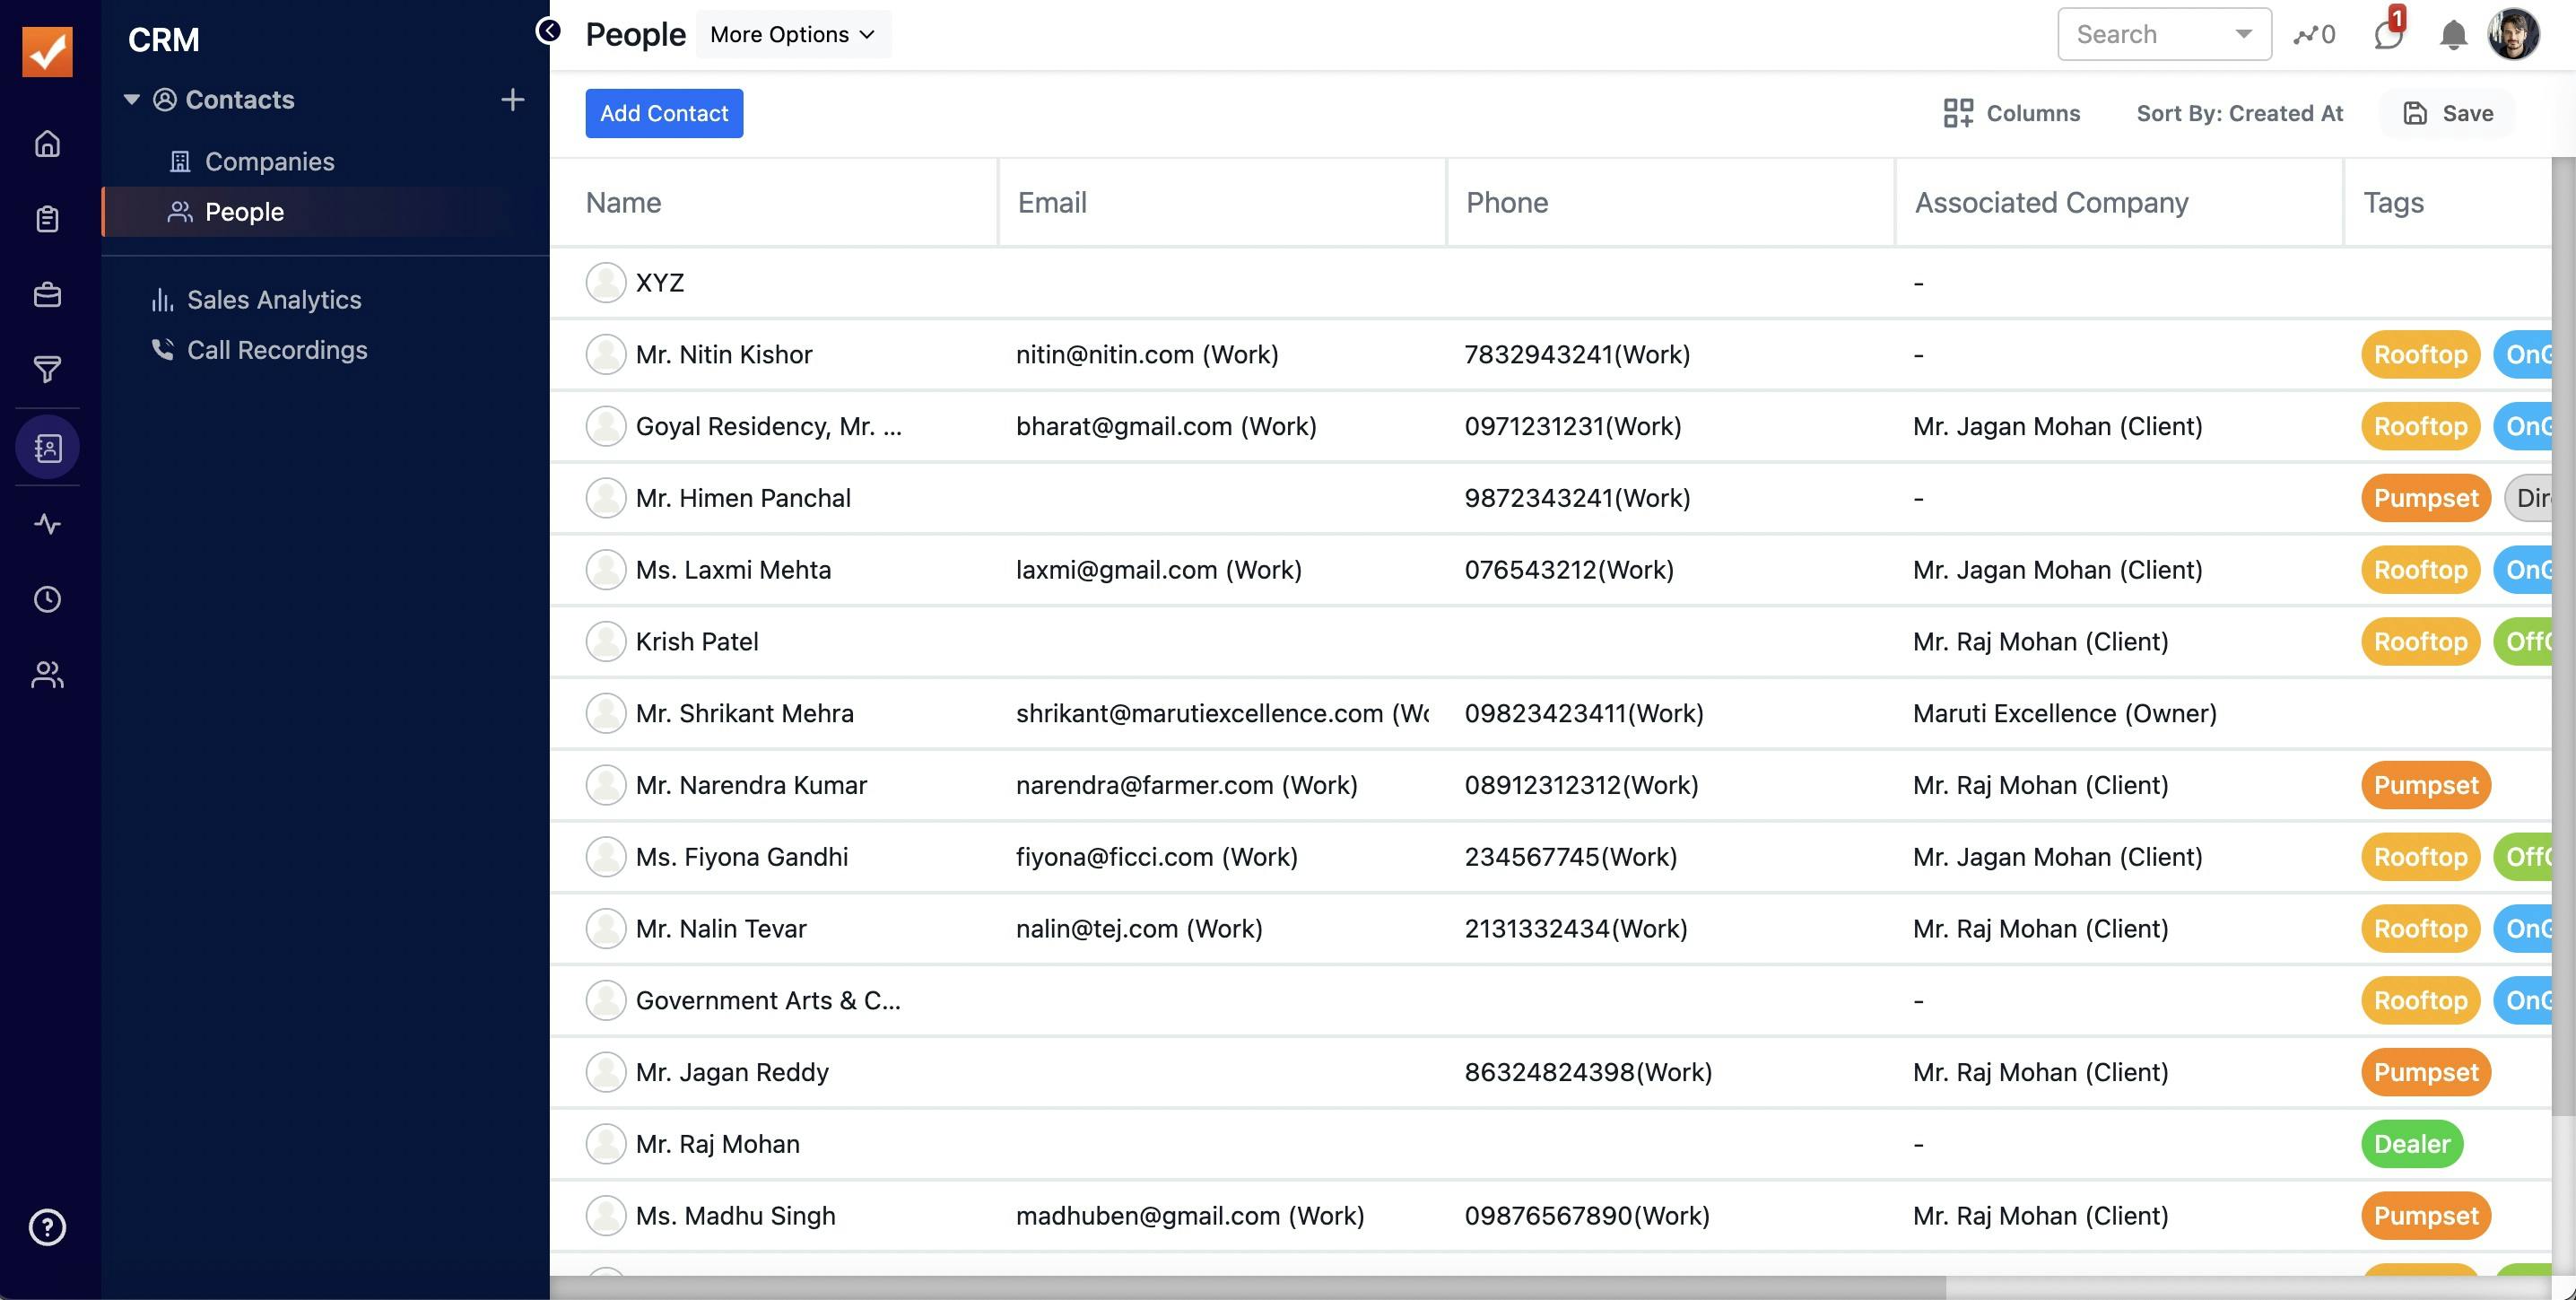The height and width of the screenshot is (1300, 2576).
Task: Click the notification bell icon
Action: pyautogui.click(x=2452, y=35)
